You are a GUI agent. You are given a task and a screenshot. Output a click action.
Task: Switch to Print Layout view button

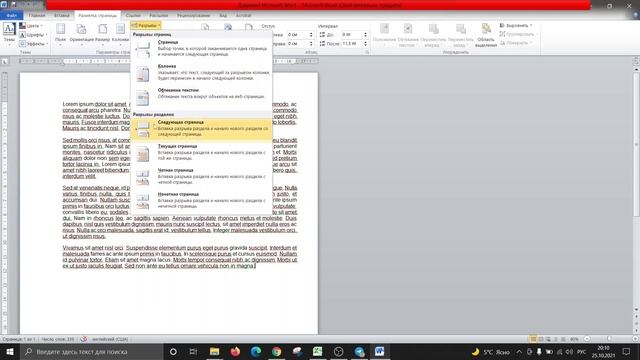pos(533,339)
